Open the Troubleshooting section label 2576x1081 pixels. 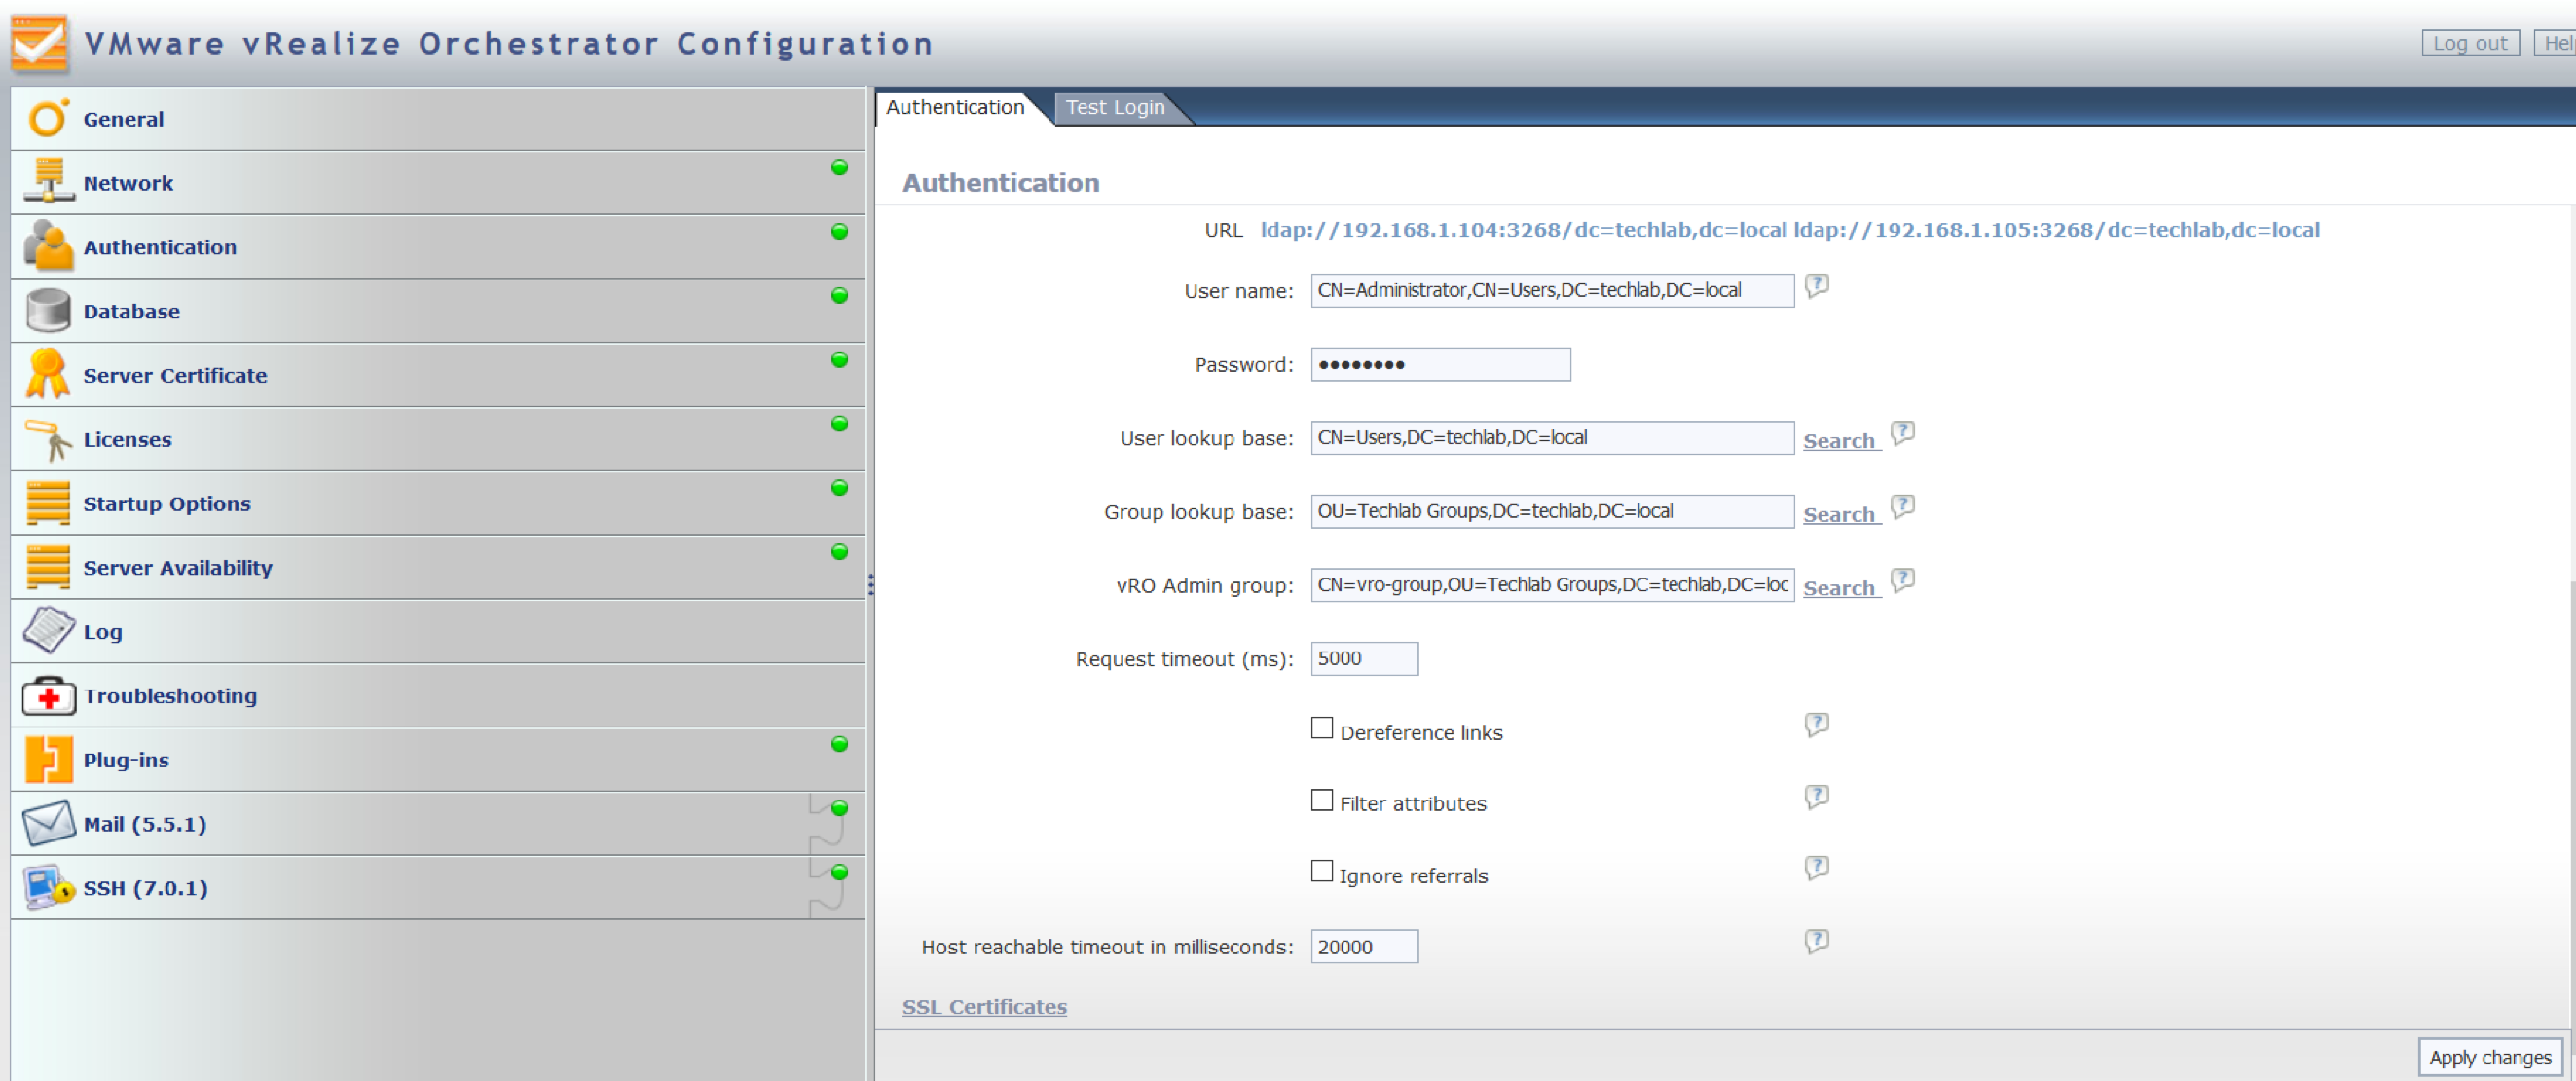pyautogui.click(x=170, y=695)
